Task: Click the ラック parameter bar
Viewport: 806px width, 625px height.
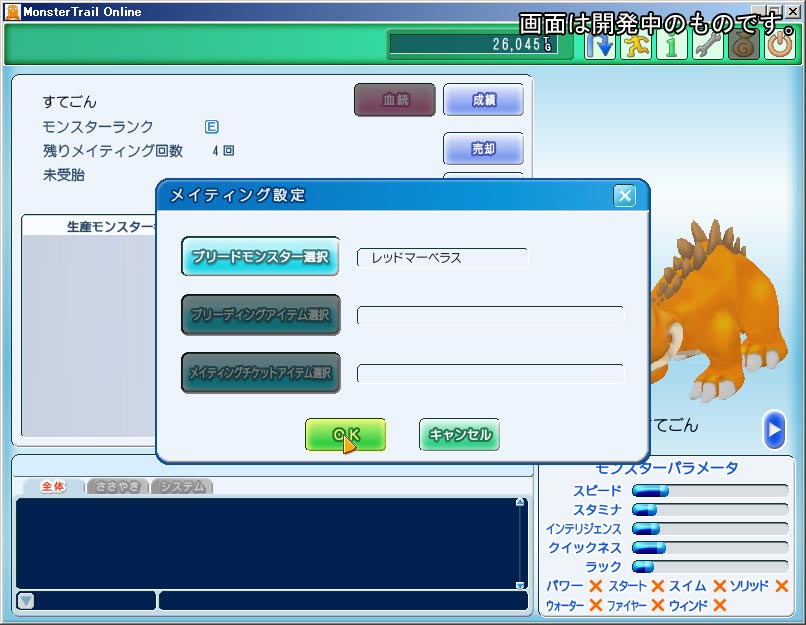Action: (x=710, y=567)
